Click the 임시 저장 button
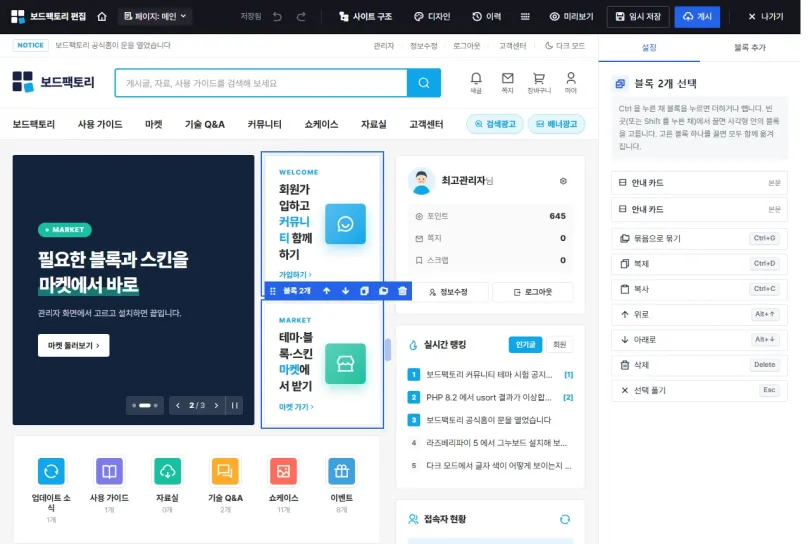 coord(638,17)
